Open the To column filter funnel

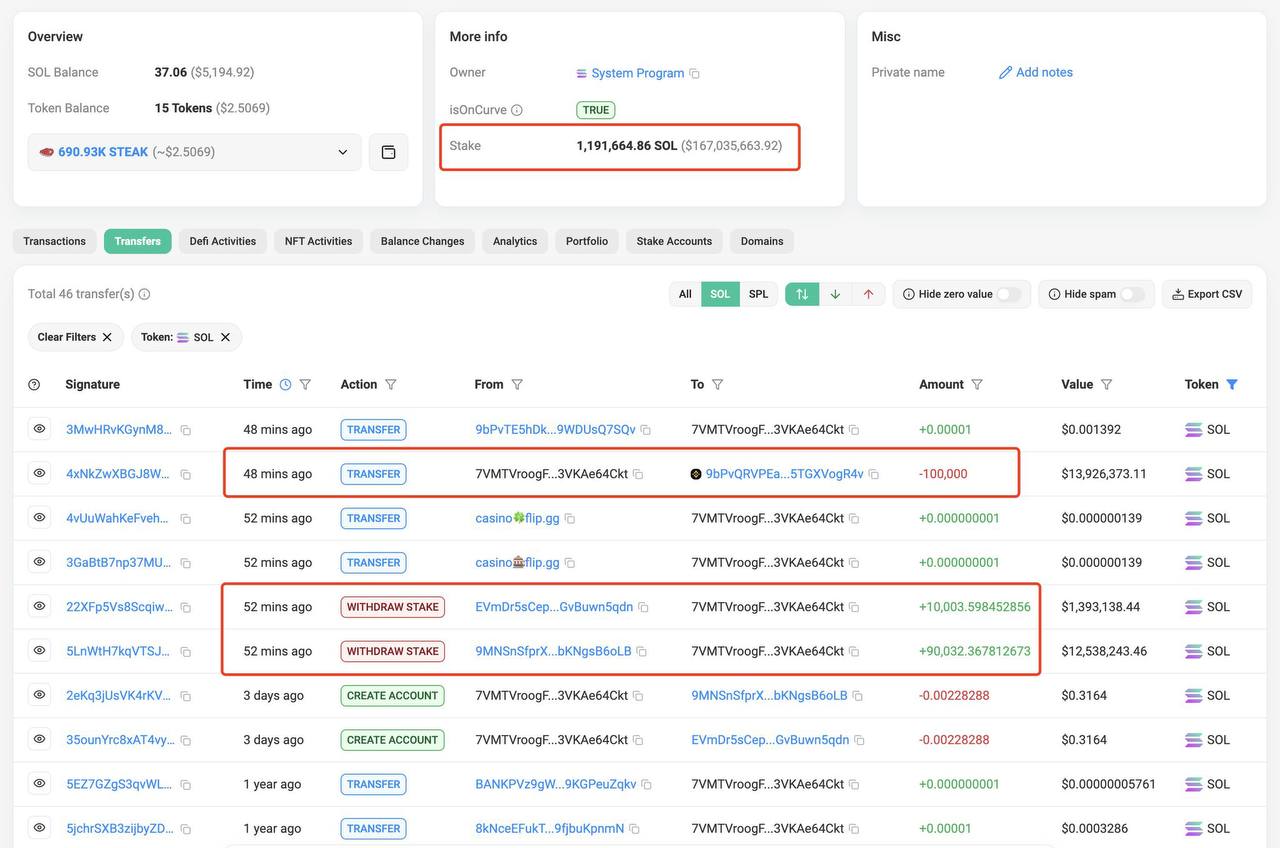pos(717,384)
